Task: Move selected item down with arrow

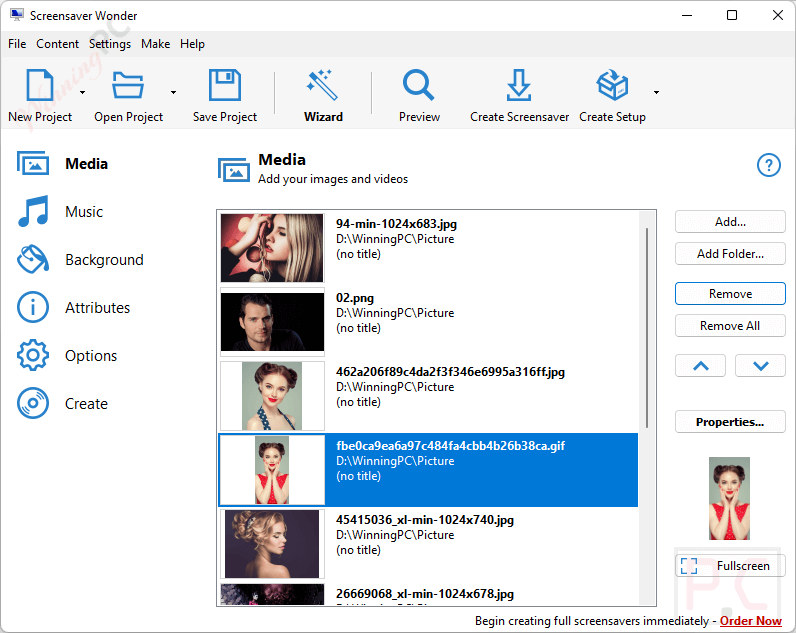Action: [x=760, y=366]
